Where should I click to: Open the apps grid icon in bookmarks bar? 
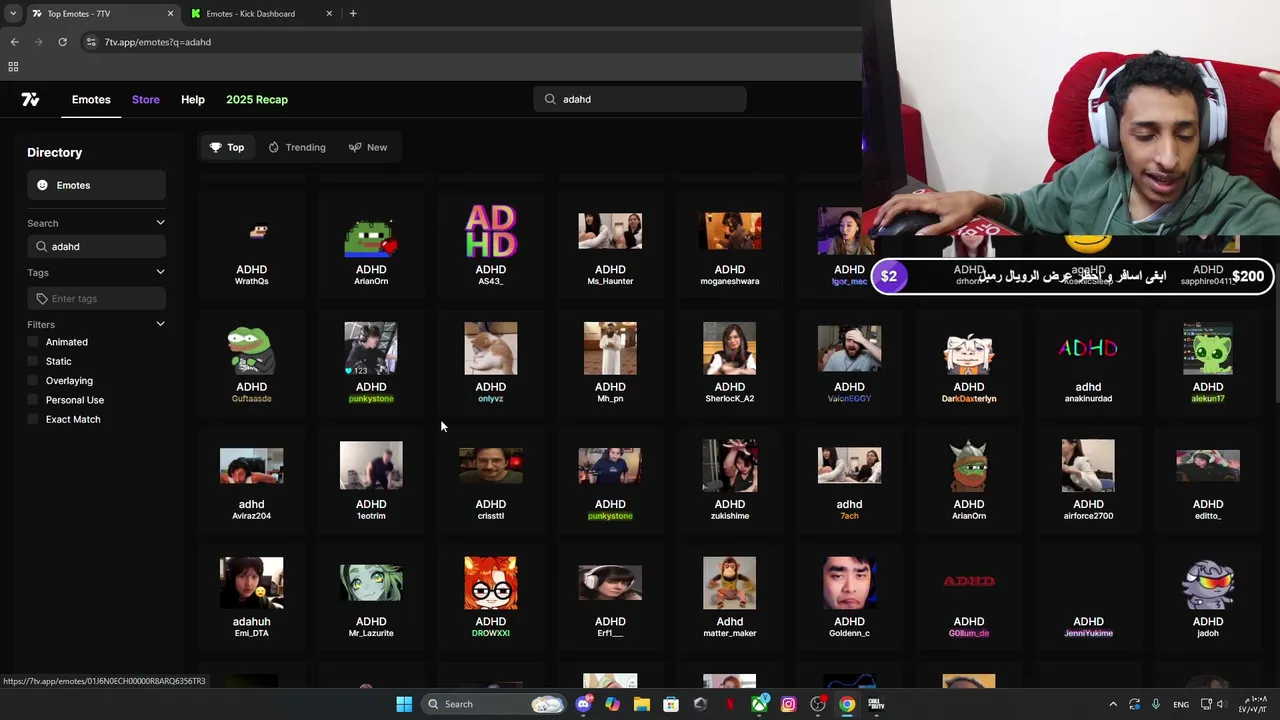point(13,67)
